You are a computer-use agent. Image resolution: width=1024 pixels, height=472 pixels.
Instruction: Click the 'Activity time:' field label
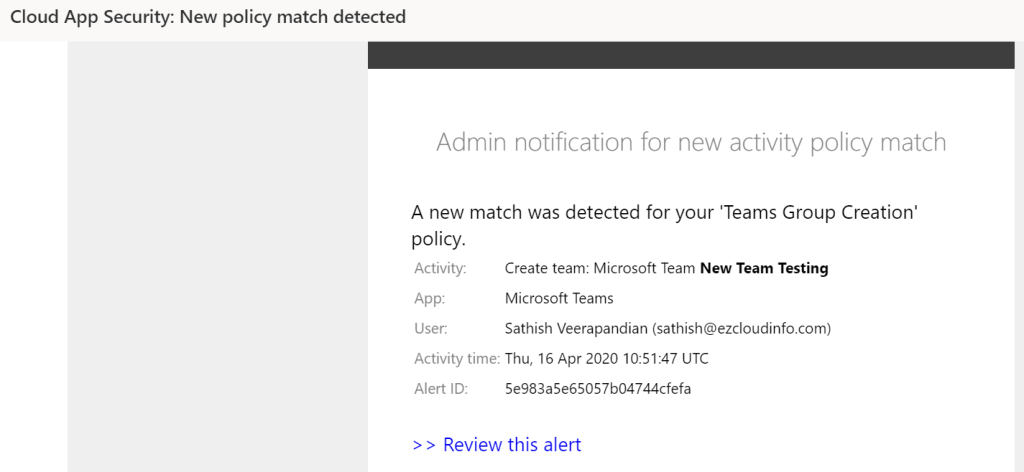[456, 358]
